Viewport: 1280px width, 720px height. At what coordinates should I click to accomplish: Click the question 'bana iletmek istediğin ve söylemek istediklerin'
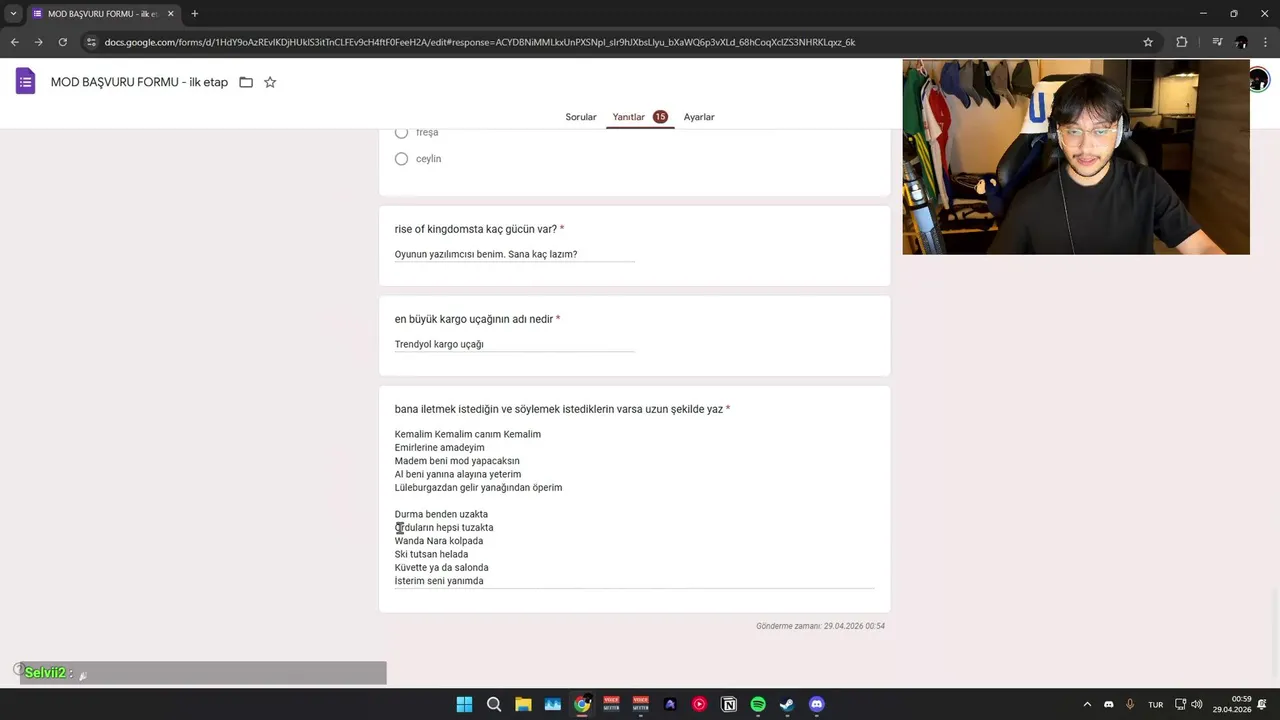(558, 409)
